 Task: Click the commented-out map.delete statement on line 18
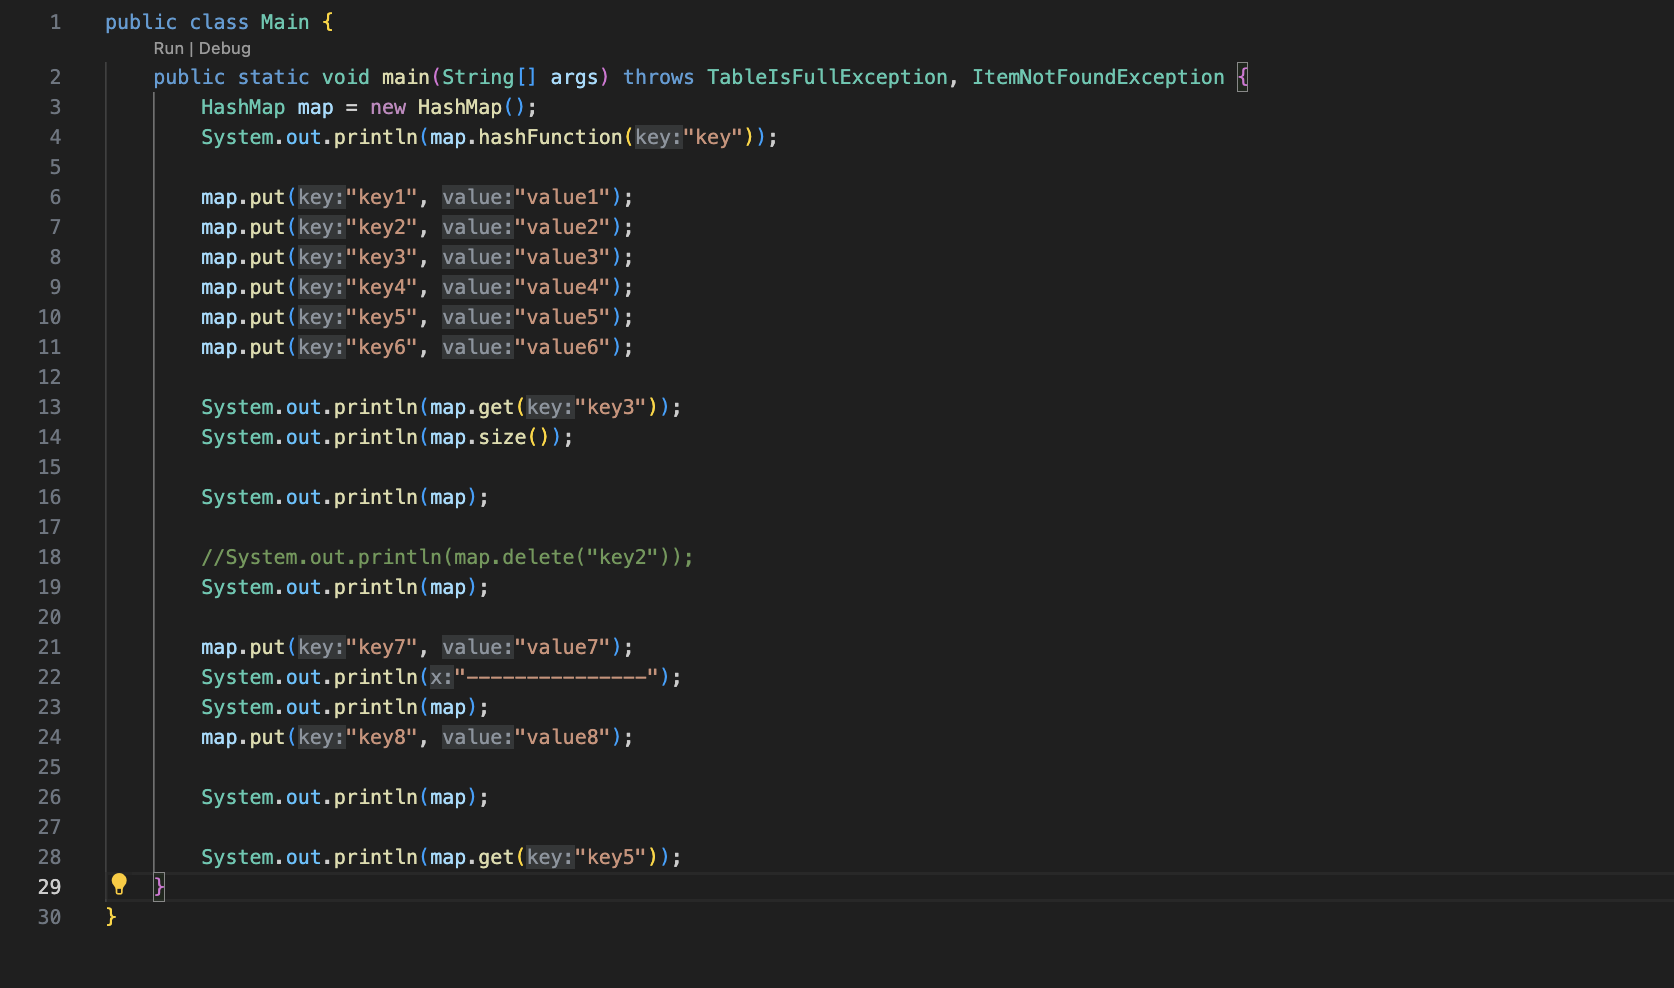tap(447, 557)
